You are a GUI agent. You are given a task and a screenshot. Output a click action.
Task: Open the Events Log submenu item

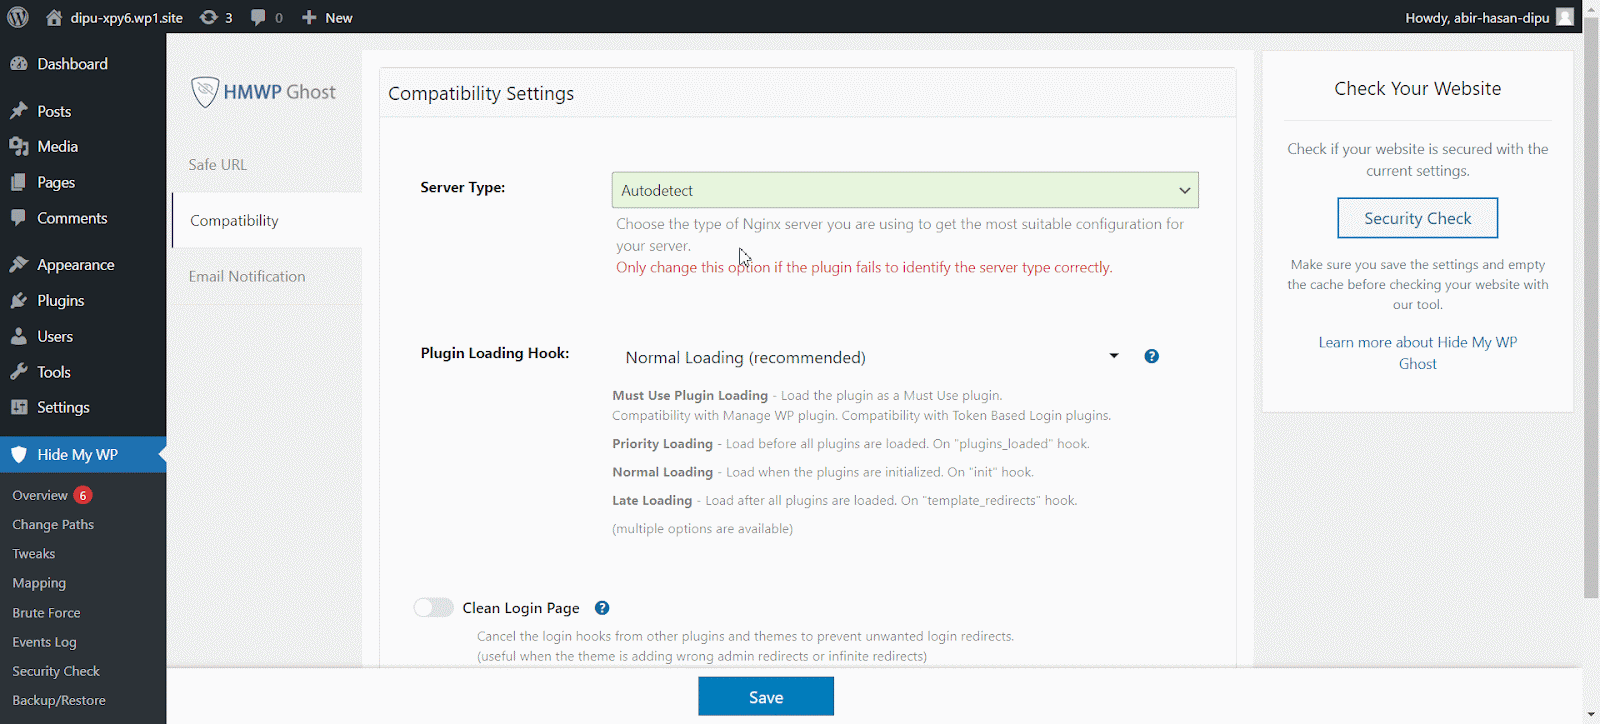pos(44,642)
